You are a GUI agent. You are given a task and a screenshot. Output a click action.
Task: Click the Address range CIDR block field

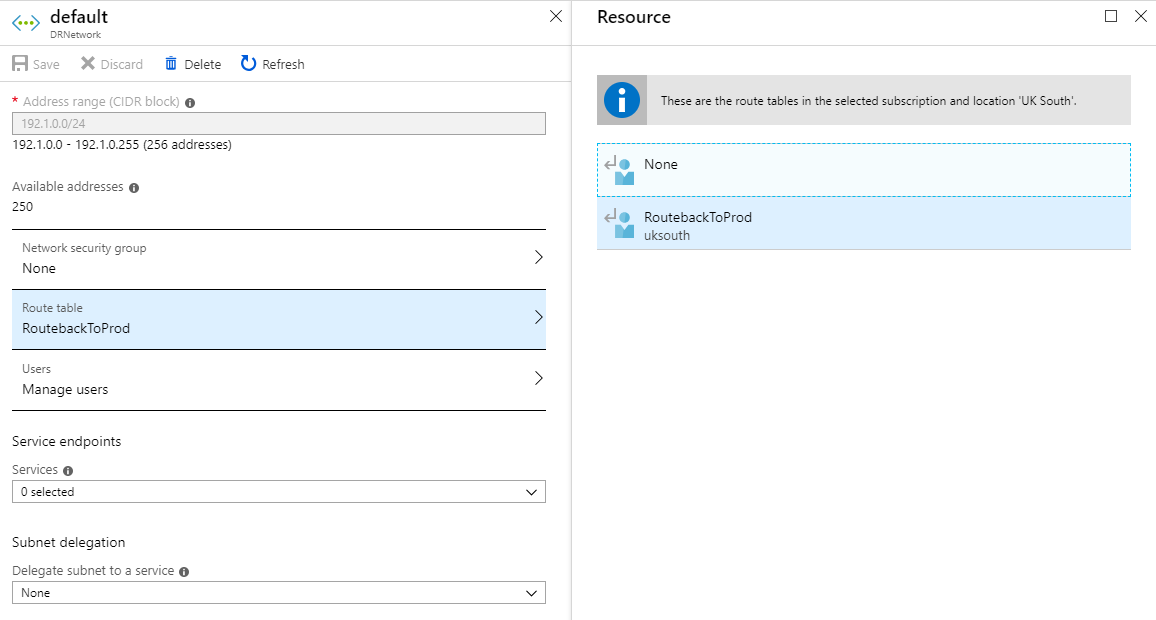(x=279, y=124)
